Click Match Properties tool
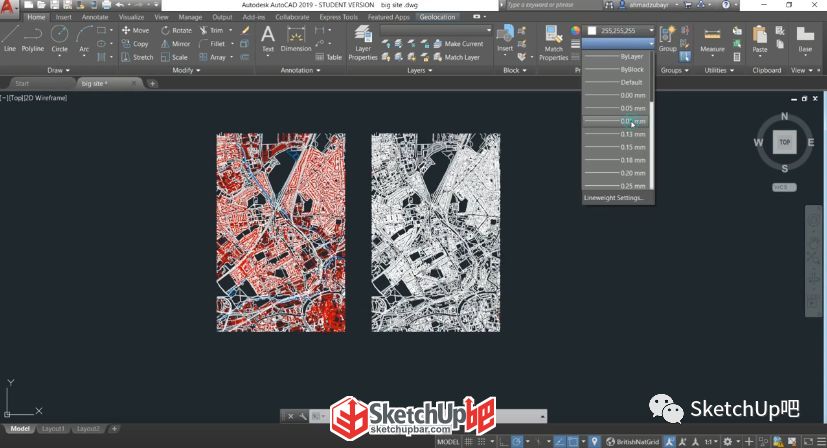 pyautogui.click(x=553, y=43)
